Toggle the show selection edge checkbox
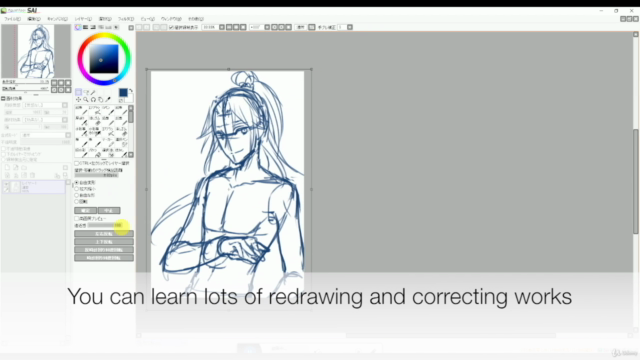Screen dimensions: 640x360 pos(171,27)
